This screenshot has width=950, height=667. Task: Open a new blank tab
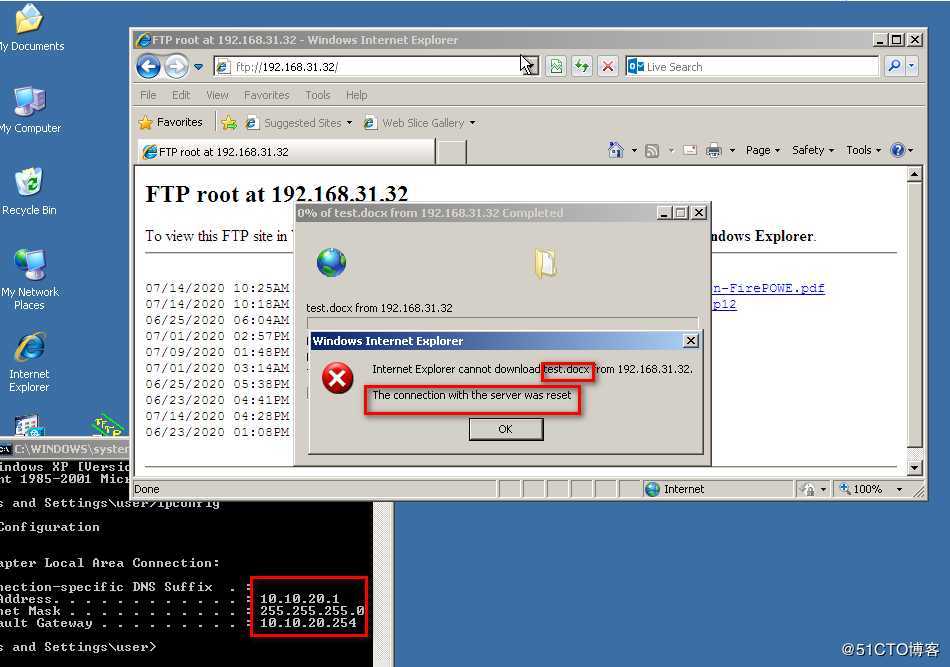click(x=451, y=152)
